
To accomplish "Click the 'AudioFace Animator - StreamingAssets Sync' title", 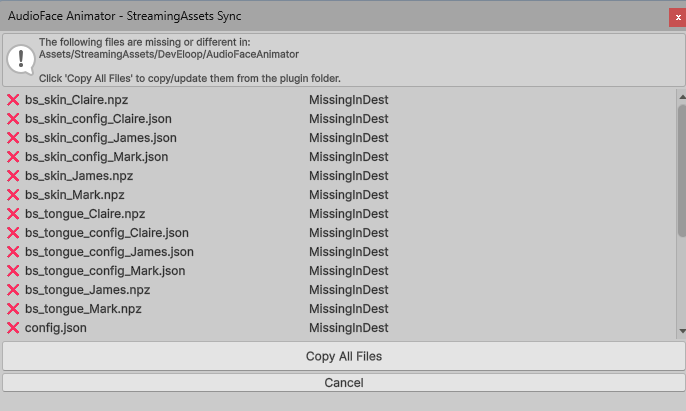I will coord(125,16).
